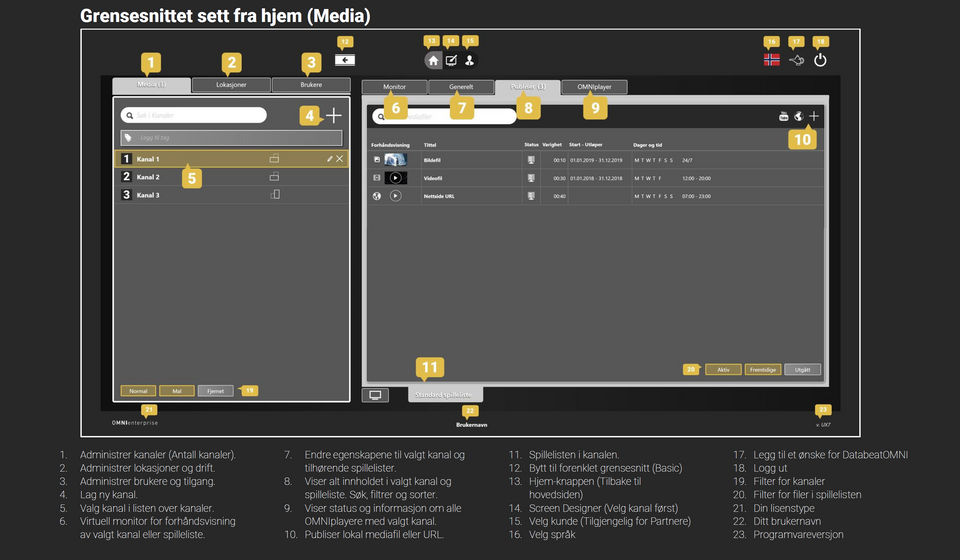Screen dimensions: 960x560
Task: Click the X delete icon on Kanal 1
Action: [x=340, y=159]
